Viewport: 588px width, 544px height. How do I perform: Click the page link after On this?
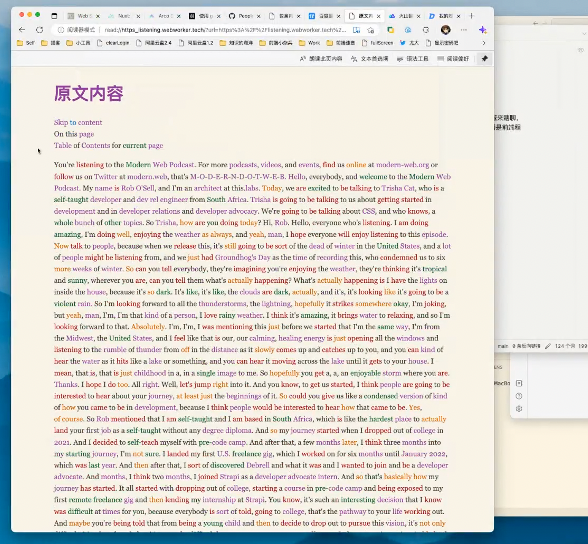click(x=86, y=134)
